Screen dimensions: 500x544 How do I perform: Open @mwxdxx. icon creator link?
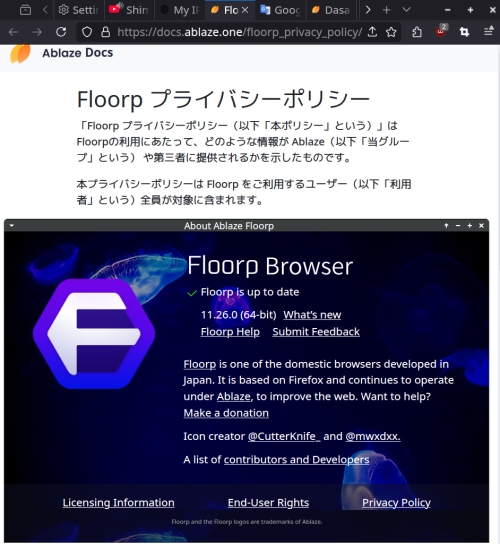tap(373, 436)
